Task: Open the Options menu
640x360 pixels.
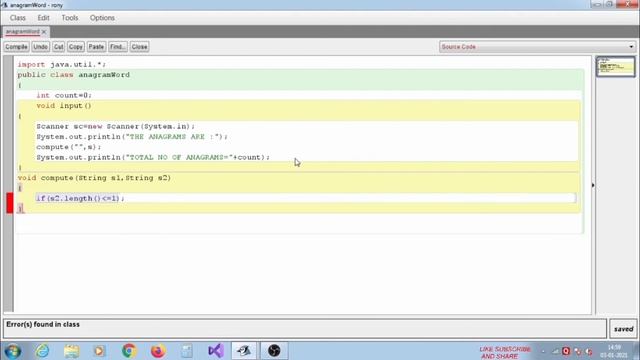Action: pos(102,18)
